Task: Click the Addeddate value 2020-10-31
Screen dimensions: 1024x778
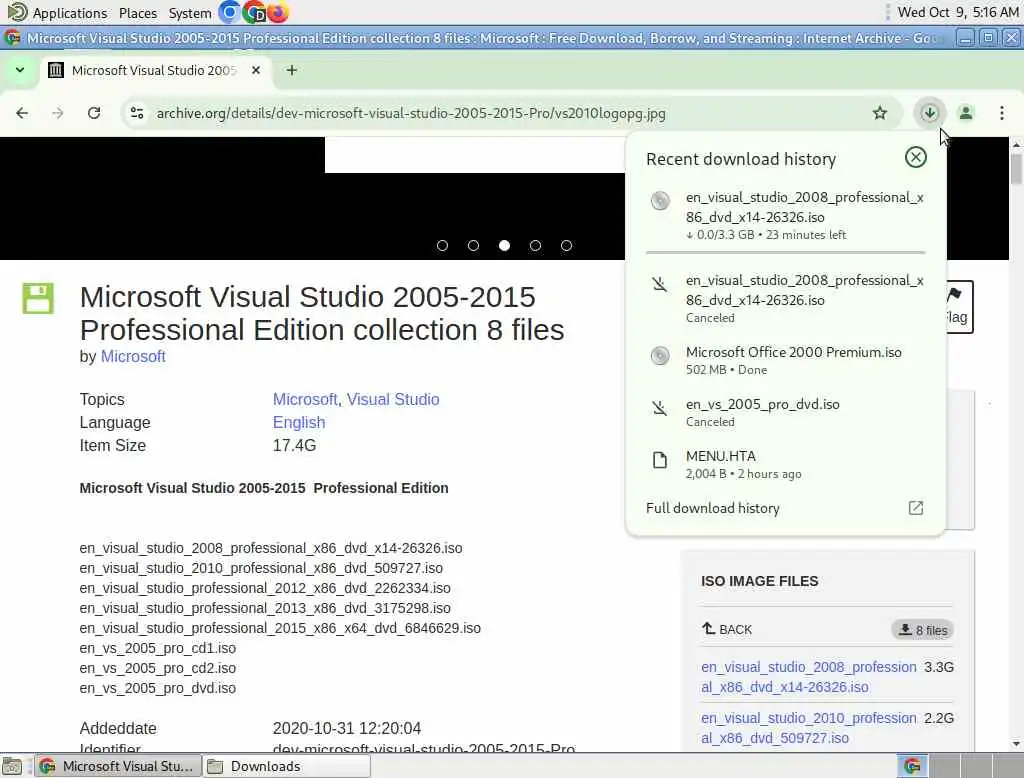Action: 347,728
